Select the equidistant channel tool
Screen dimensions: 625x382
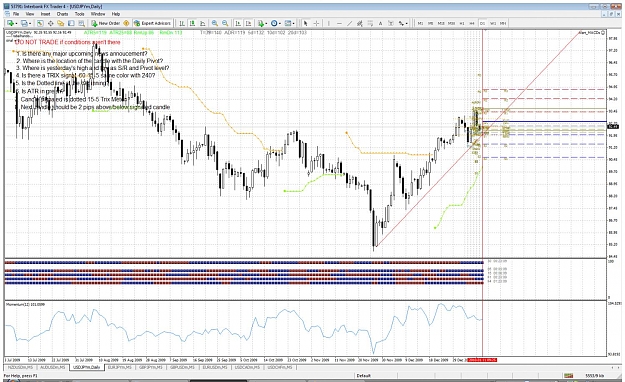pos(360,23)
